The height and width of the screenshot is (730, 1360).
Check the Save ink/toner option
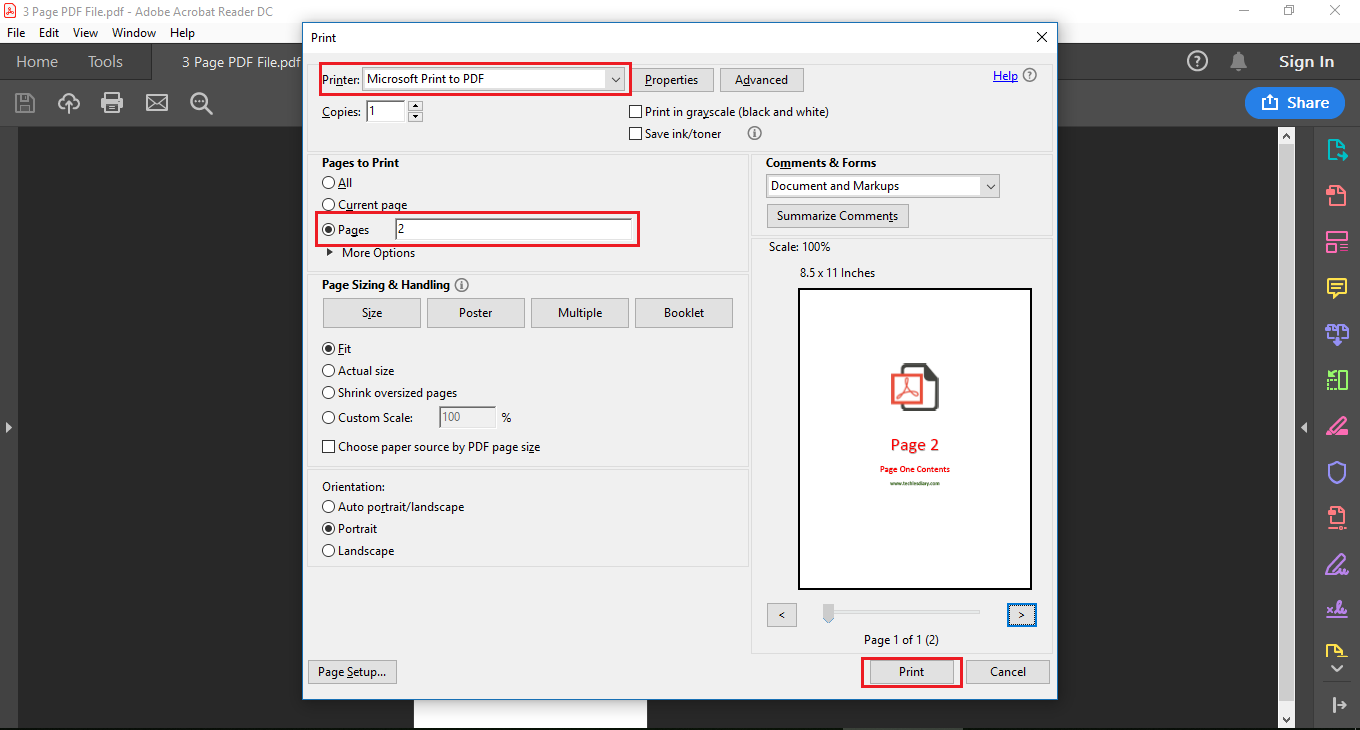(635, 134)
